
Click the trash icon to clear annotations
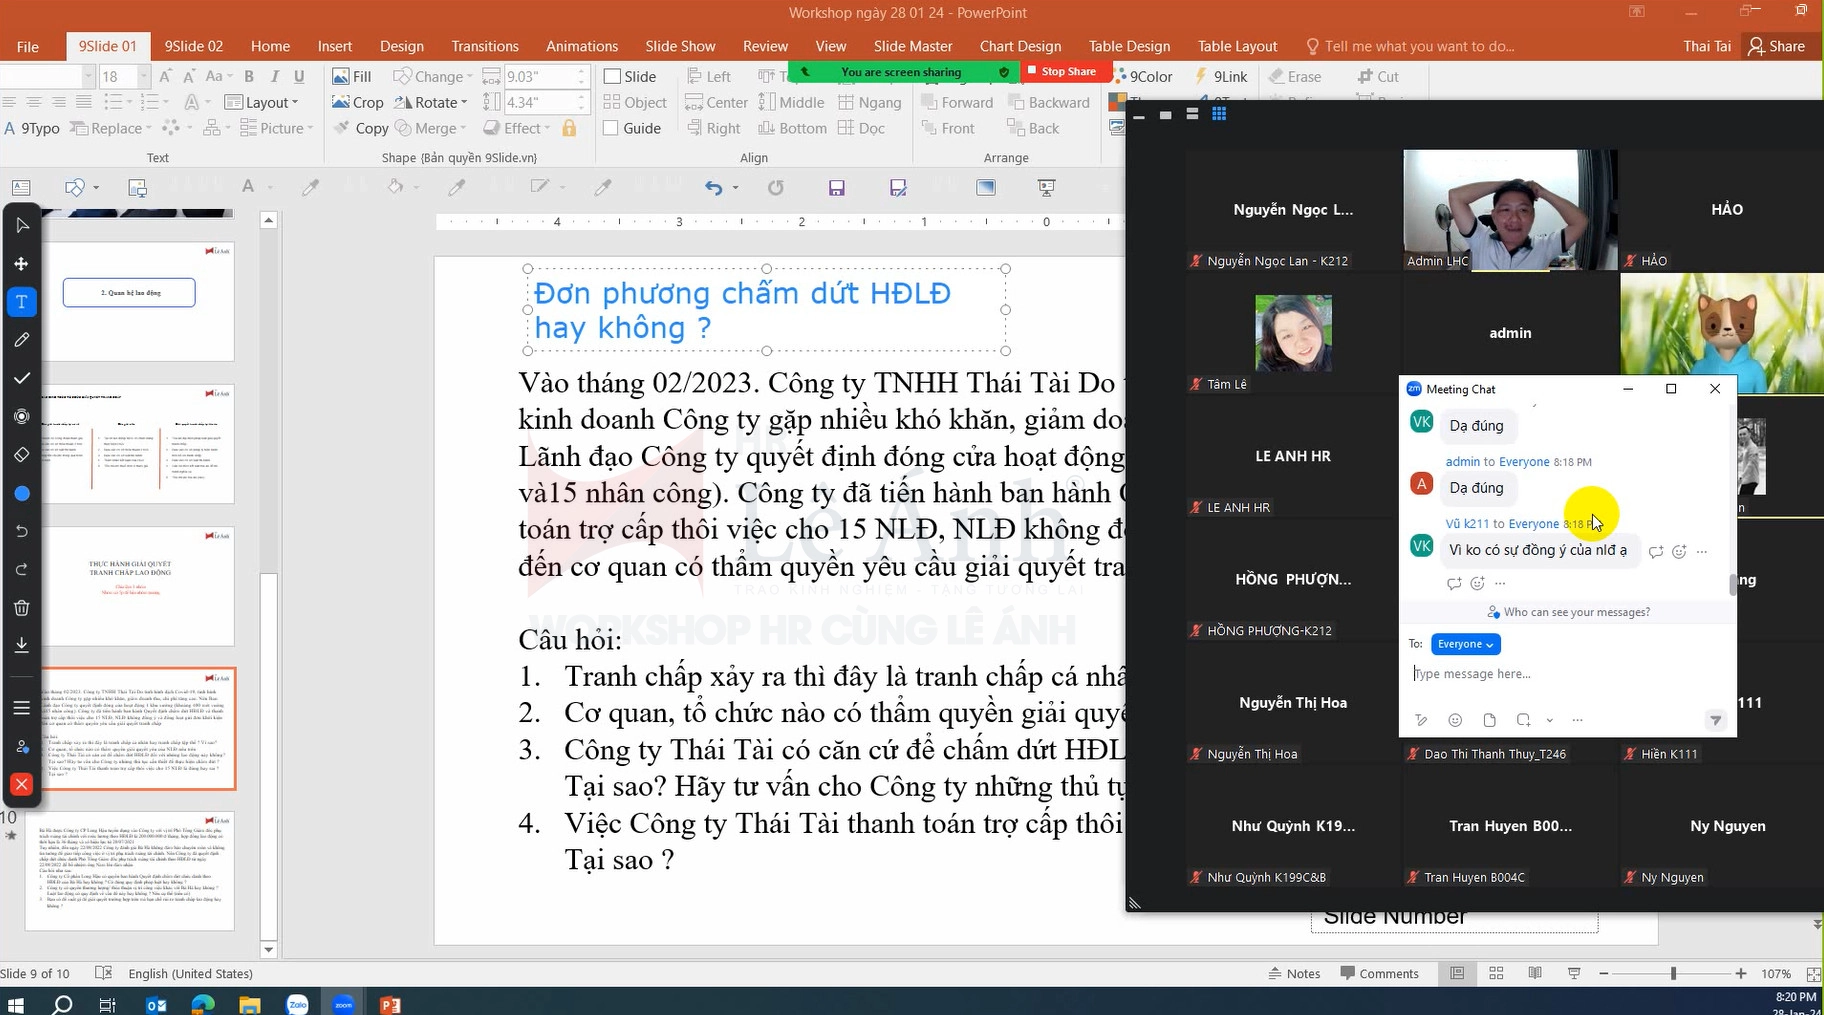pyautogui.click(x=21, y=608)
